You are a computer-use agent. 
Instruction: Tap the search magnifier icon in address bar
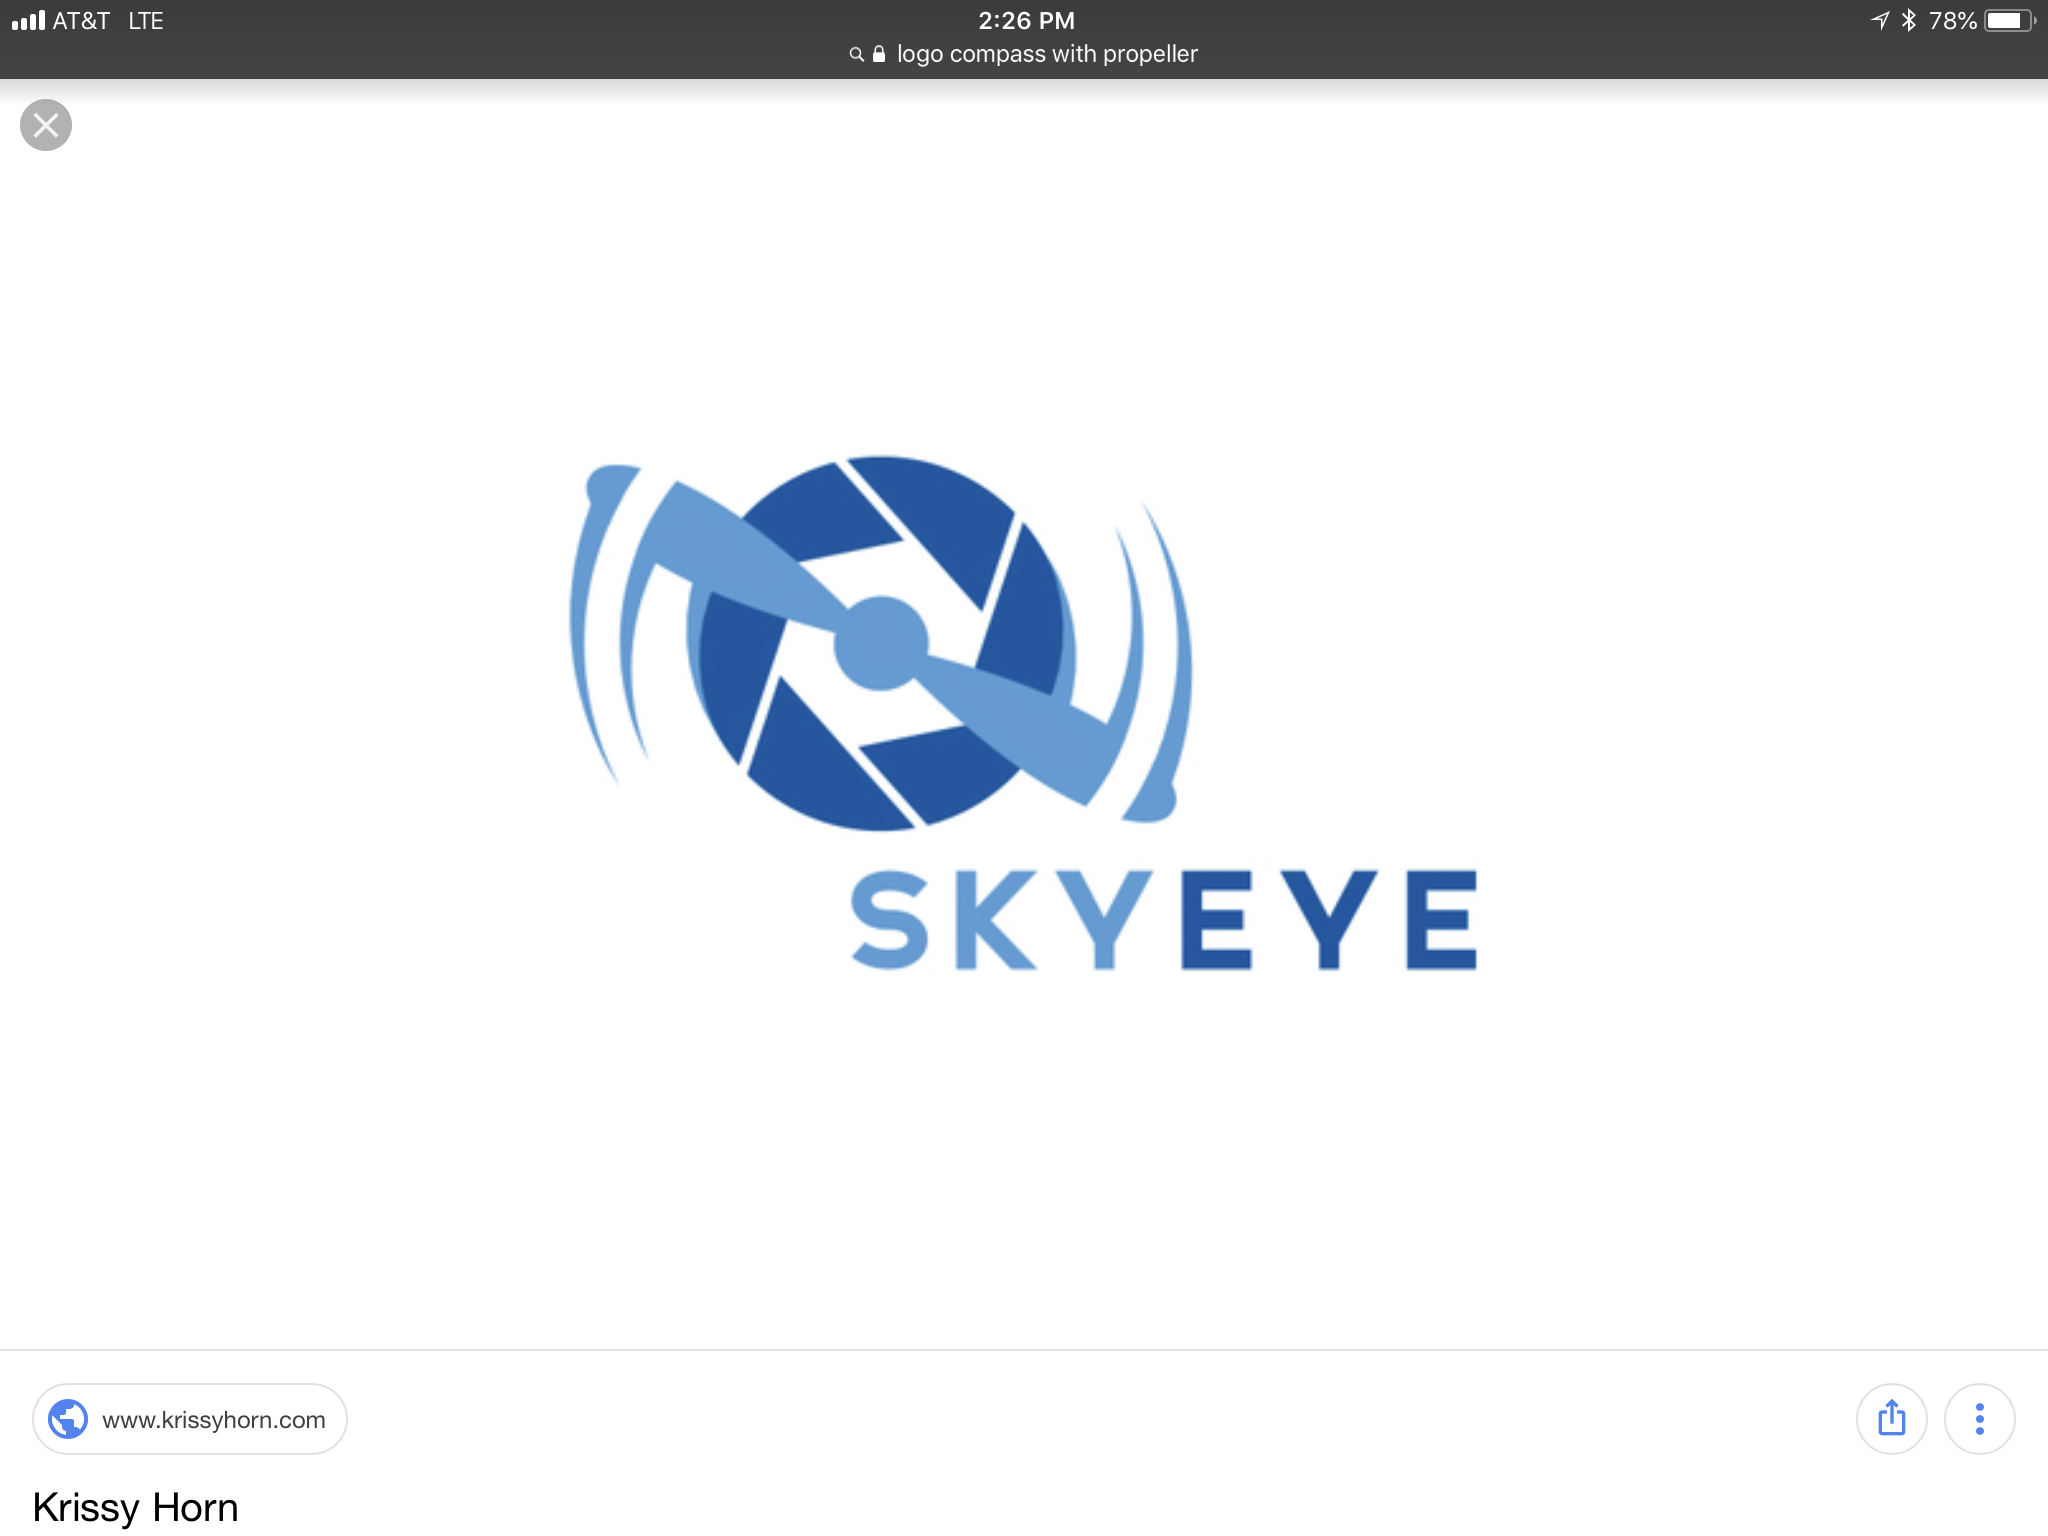(856, 55)
